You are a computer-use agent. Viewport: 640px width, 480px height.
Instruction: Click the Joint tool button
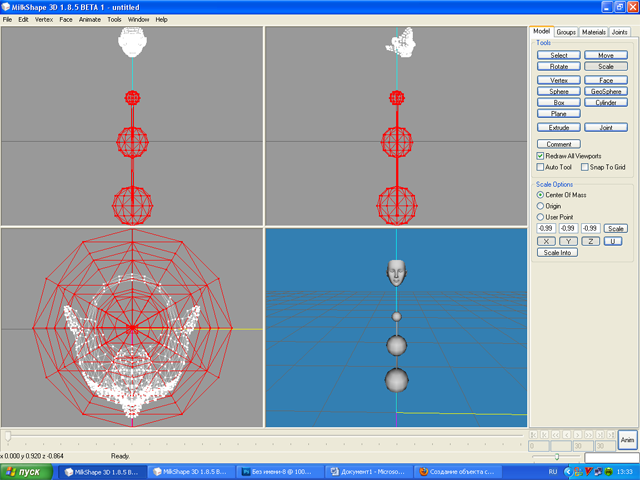point(606,128)
